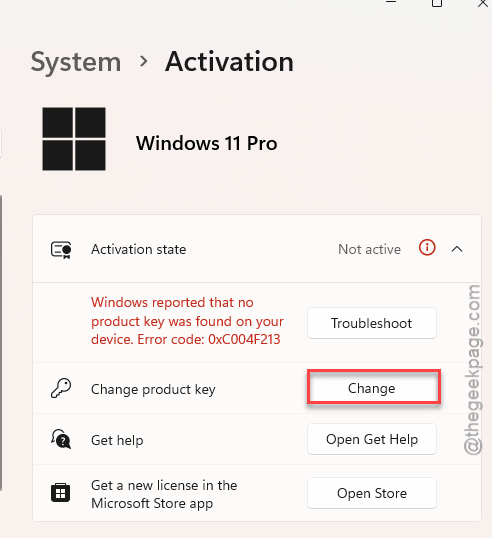Click Change to enter a product key

click(x=374, y=387)
